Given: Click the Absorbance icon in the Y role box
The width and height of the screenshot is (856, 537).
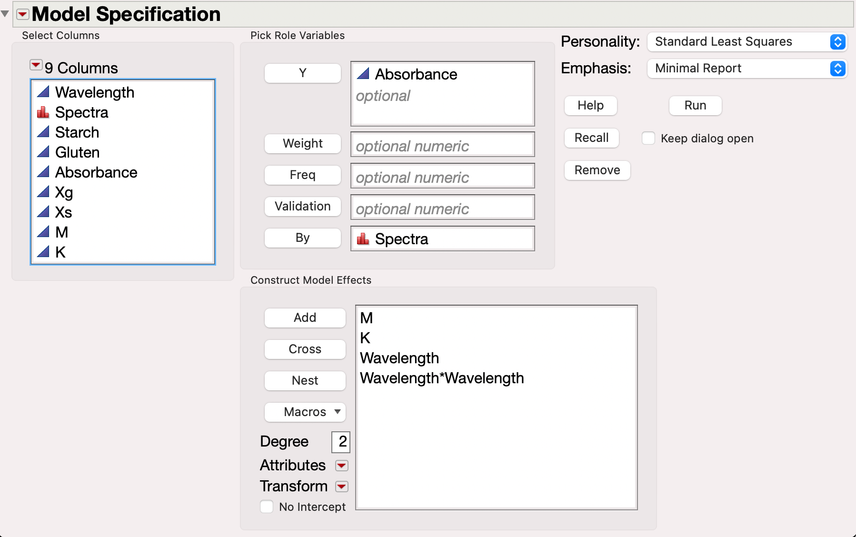Looking at the screenshot, I should pyautogui.click(x=363, y=74).
